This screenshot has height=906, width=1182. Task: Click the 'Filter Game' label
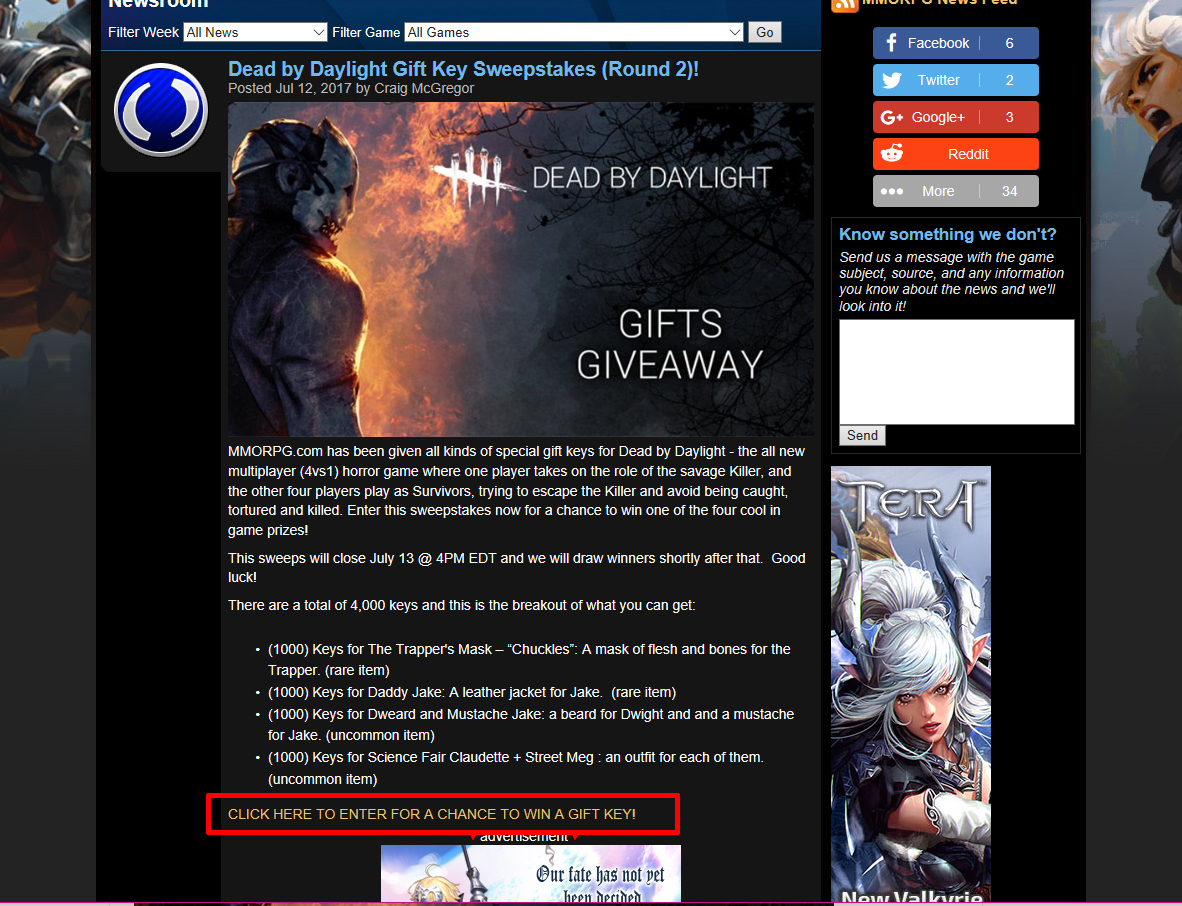(x=366, y=32)
